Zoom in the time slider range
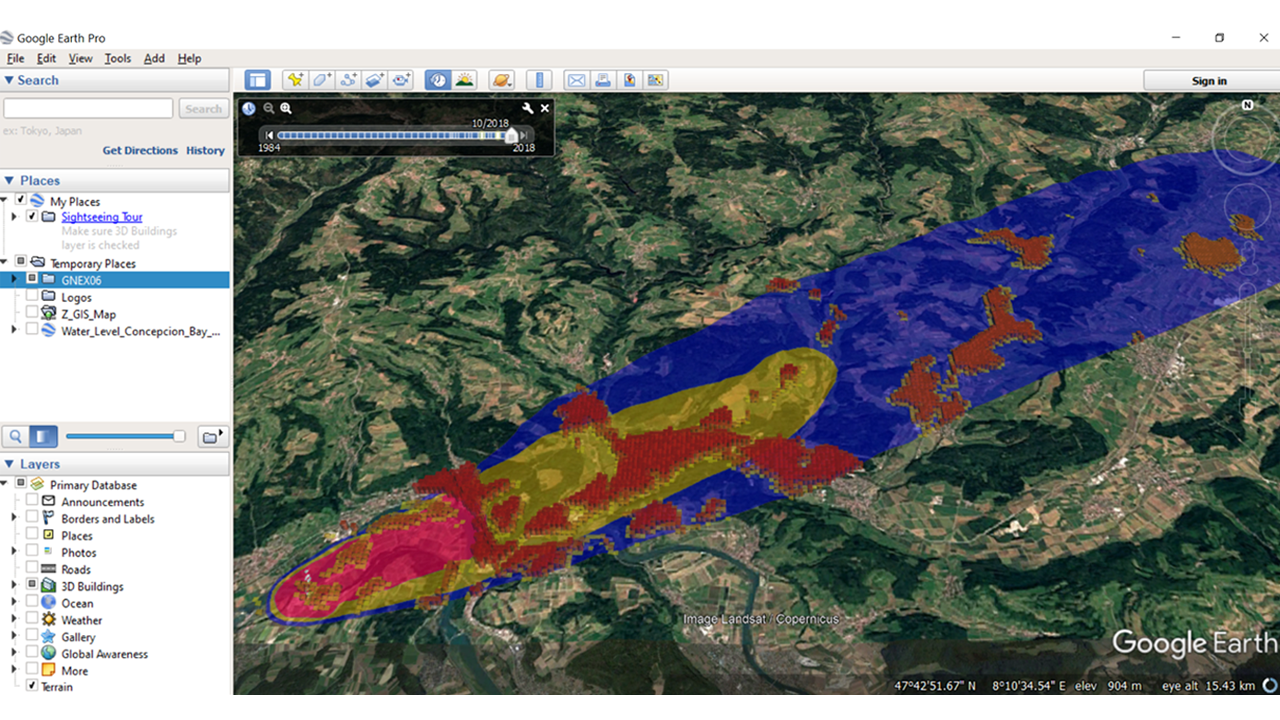This screenshot has height=720, width=1280. (286, 108)
